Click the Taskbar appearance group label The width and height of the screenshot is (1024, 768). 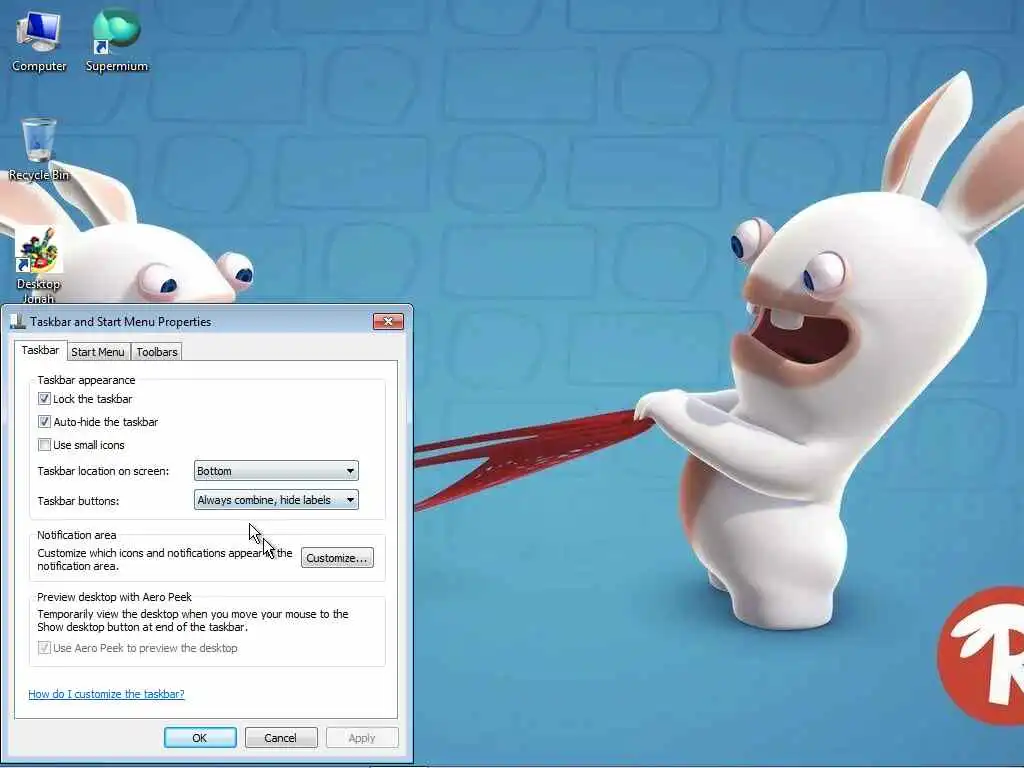86,380
